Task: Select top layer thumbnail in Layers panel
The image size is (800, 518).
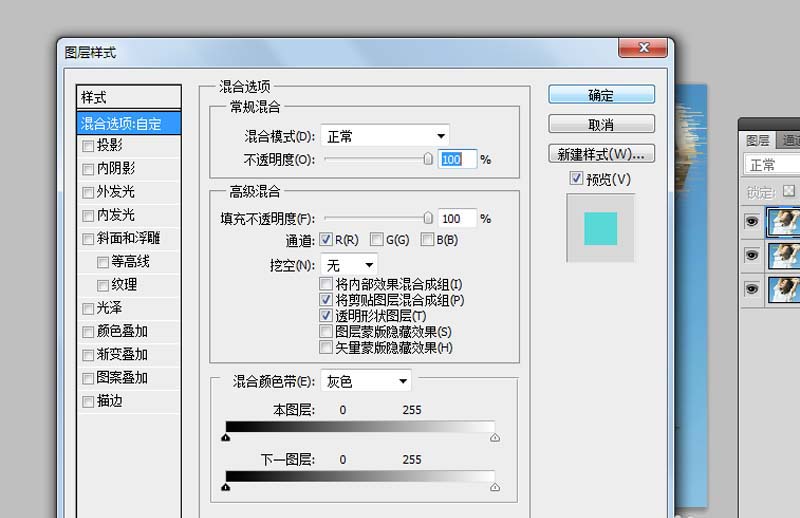Action: tap(784, 221)
